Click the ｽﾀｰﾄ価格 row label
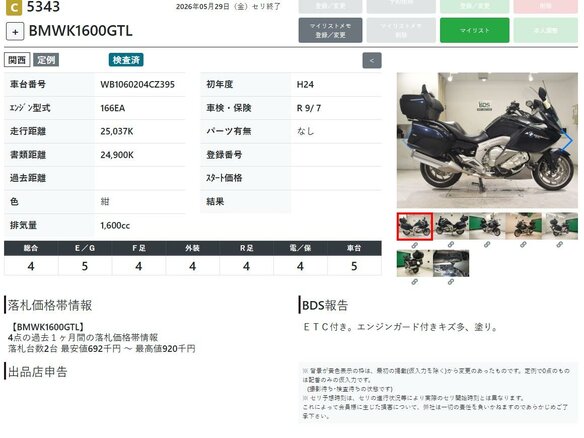 [x=224, y=178]
